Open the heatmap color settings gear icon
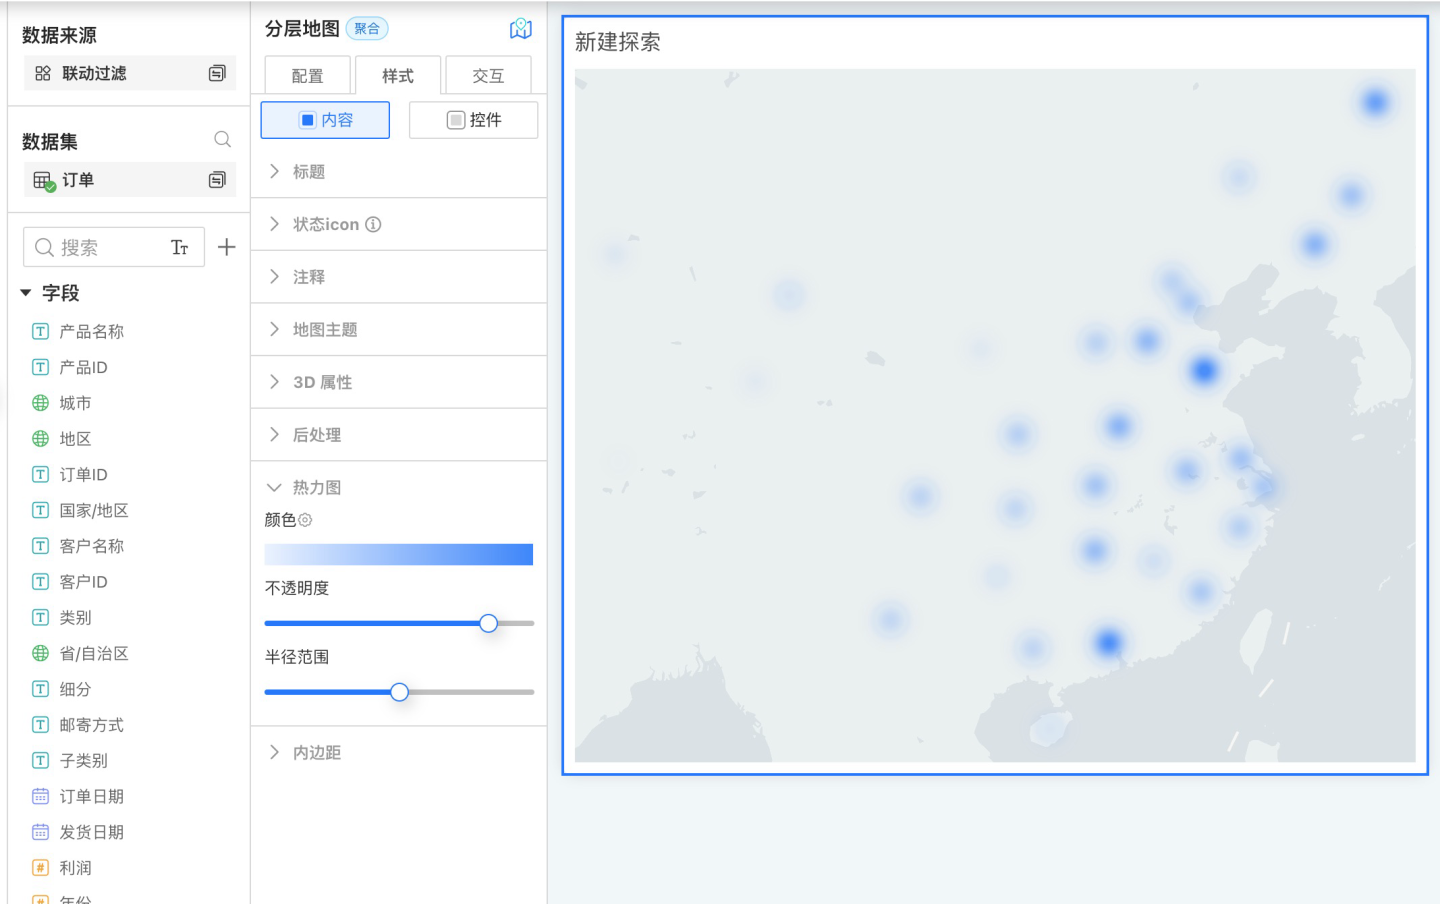This screenshot has width=1440, height=904. click(306, 520)
